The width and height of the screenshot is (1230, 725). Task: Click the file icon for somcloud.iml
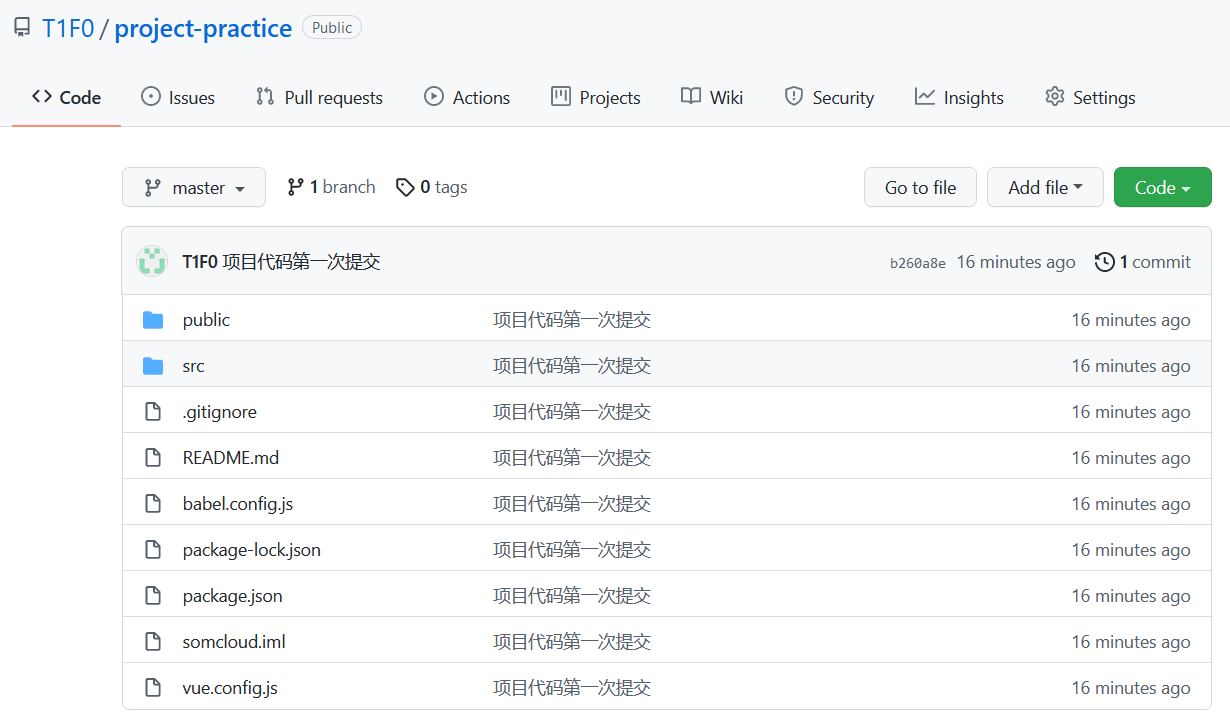coord(153,642)
